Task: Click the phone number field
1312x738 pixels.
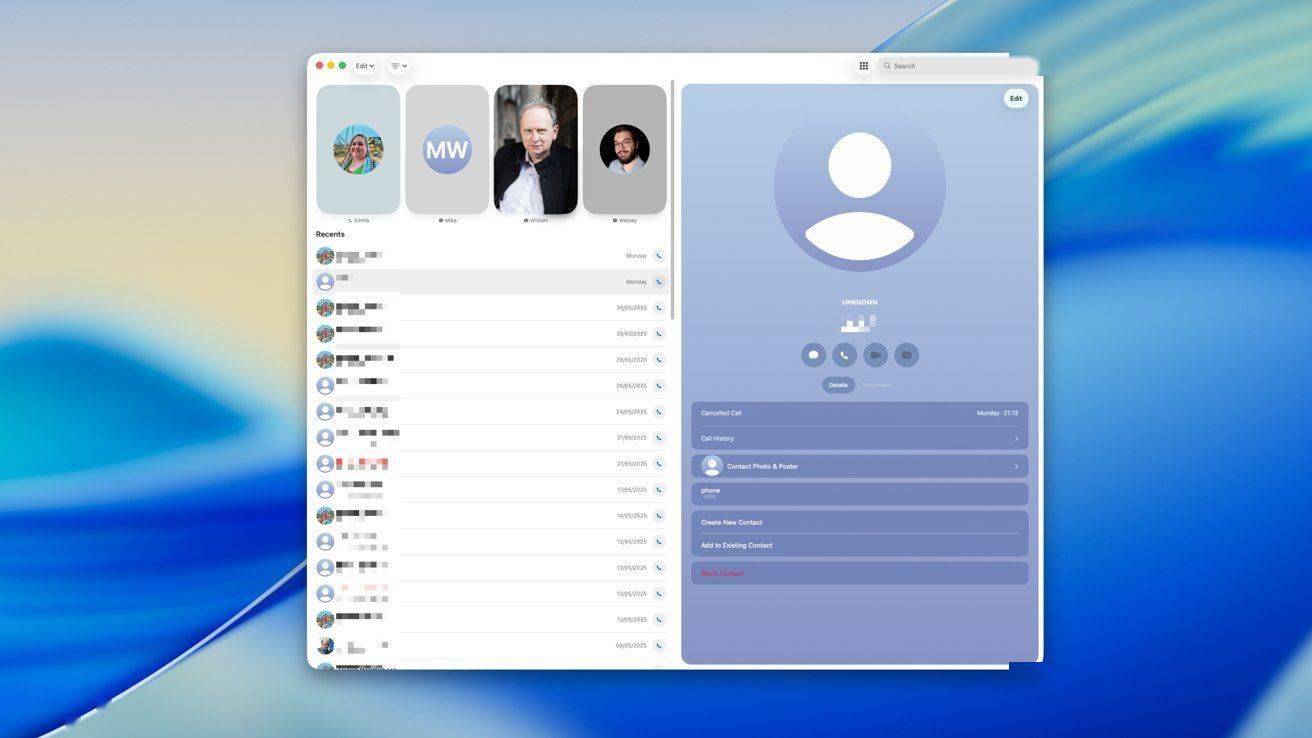Action: pyautogui.click(x=860, y=494)
